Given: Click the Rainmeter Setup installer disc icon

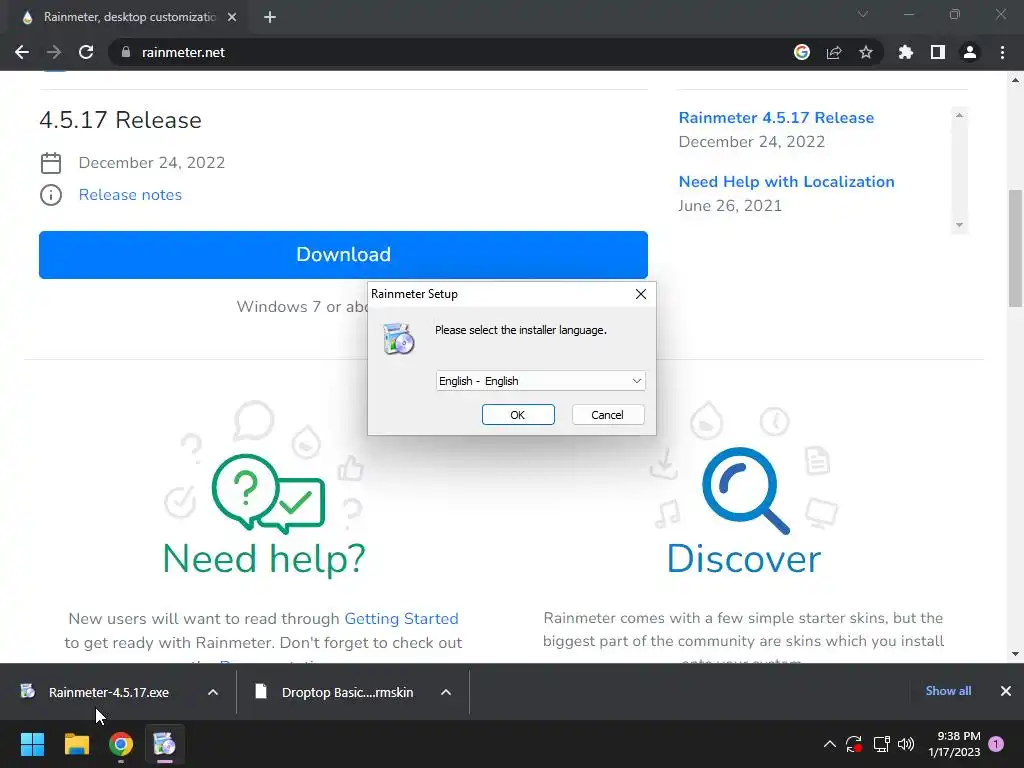Looking at the screenshot, I should coord(398,338).
